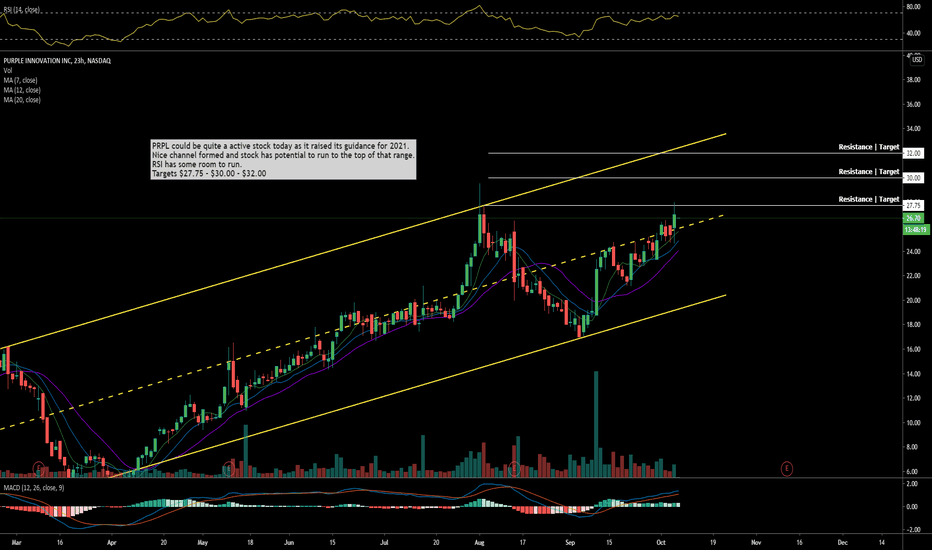This screenshot has width=932, height=550.
Task: Click the 80.00 RSI scale label
Action: [913, 7]
